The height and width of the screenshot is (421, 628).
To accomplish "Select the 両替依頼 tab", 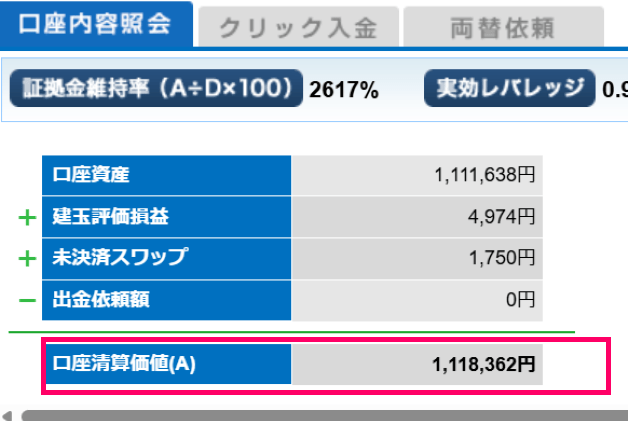I will tap(503, 29).
